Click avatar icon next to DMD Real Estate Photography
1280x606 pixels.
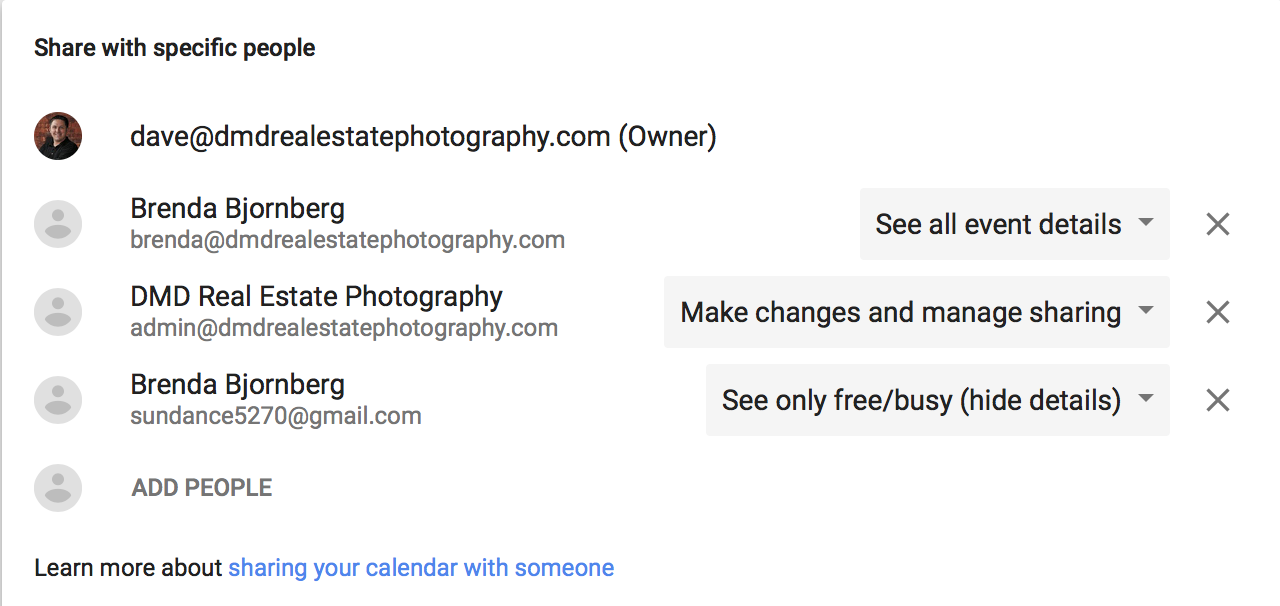(58, 312)
